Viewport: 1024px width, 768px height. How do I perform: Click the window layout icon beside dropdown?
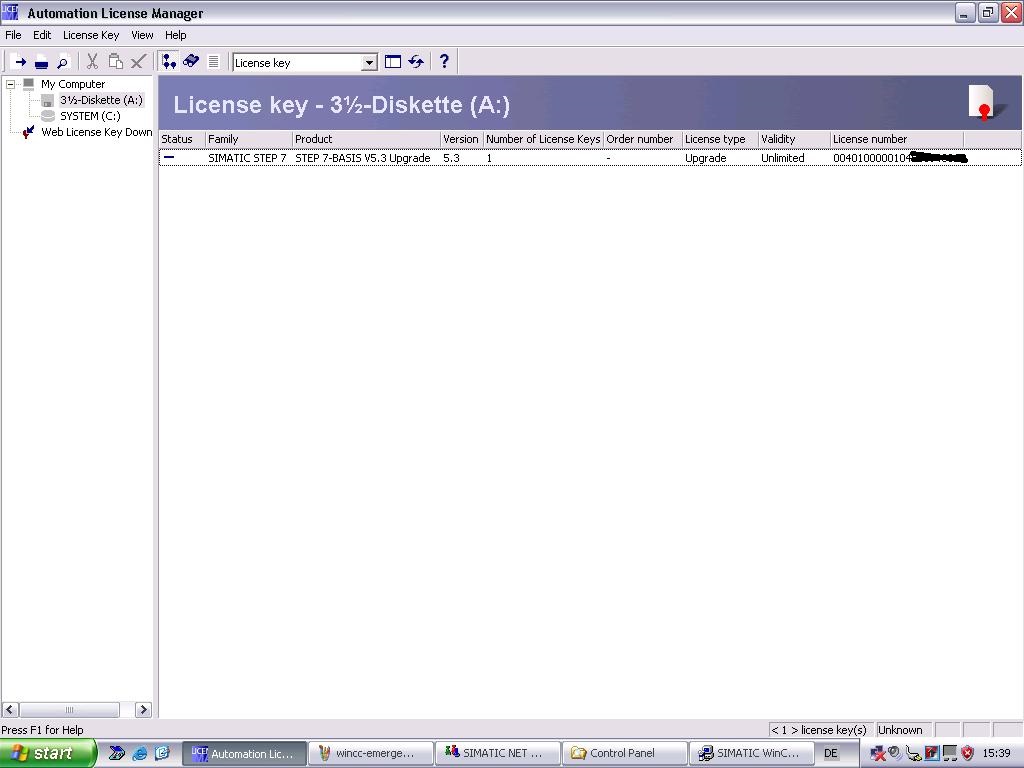(x=393, y=62)
